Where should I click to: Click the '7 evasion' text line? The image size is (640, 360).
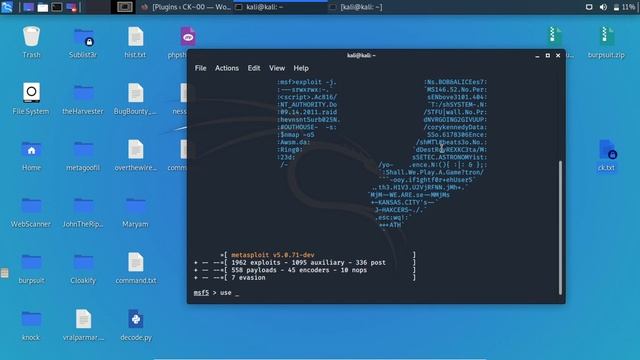pos(248,278)
